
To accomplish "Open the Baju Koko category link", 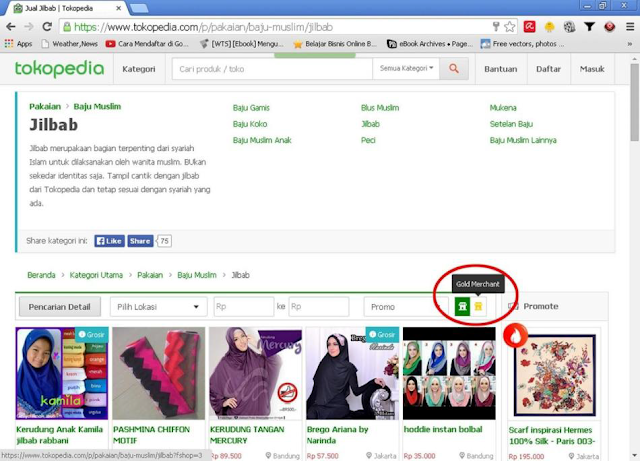I will (x=250, y=124).
